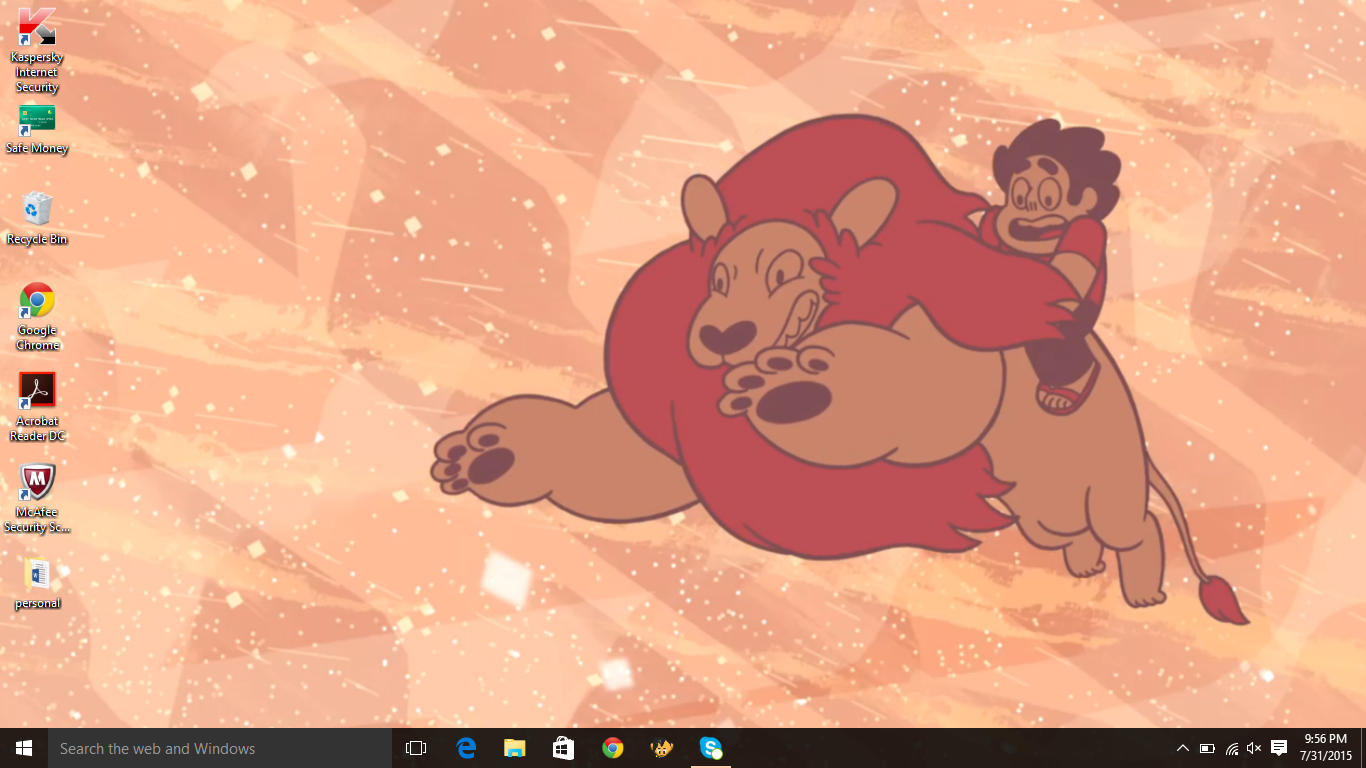
Task: Switch to Skype in the taskbar
Action: point(711,748)
